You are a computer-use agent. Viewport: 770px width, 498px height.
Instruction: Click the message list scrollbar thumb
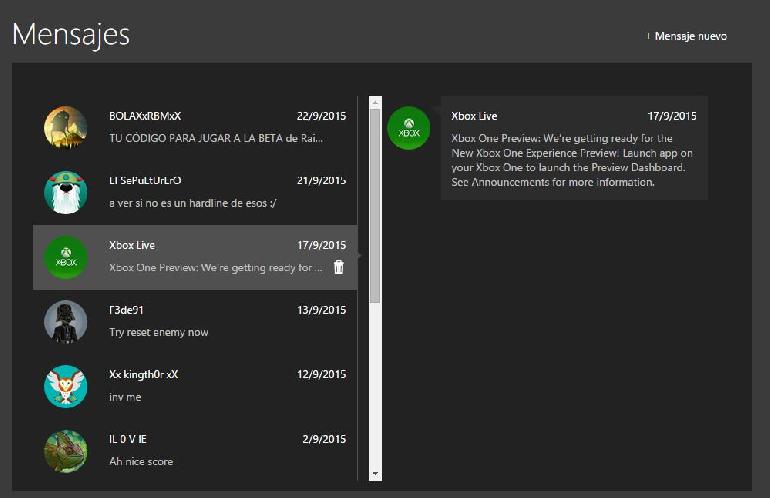point(375,206)
